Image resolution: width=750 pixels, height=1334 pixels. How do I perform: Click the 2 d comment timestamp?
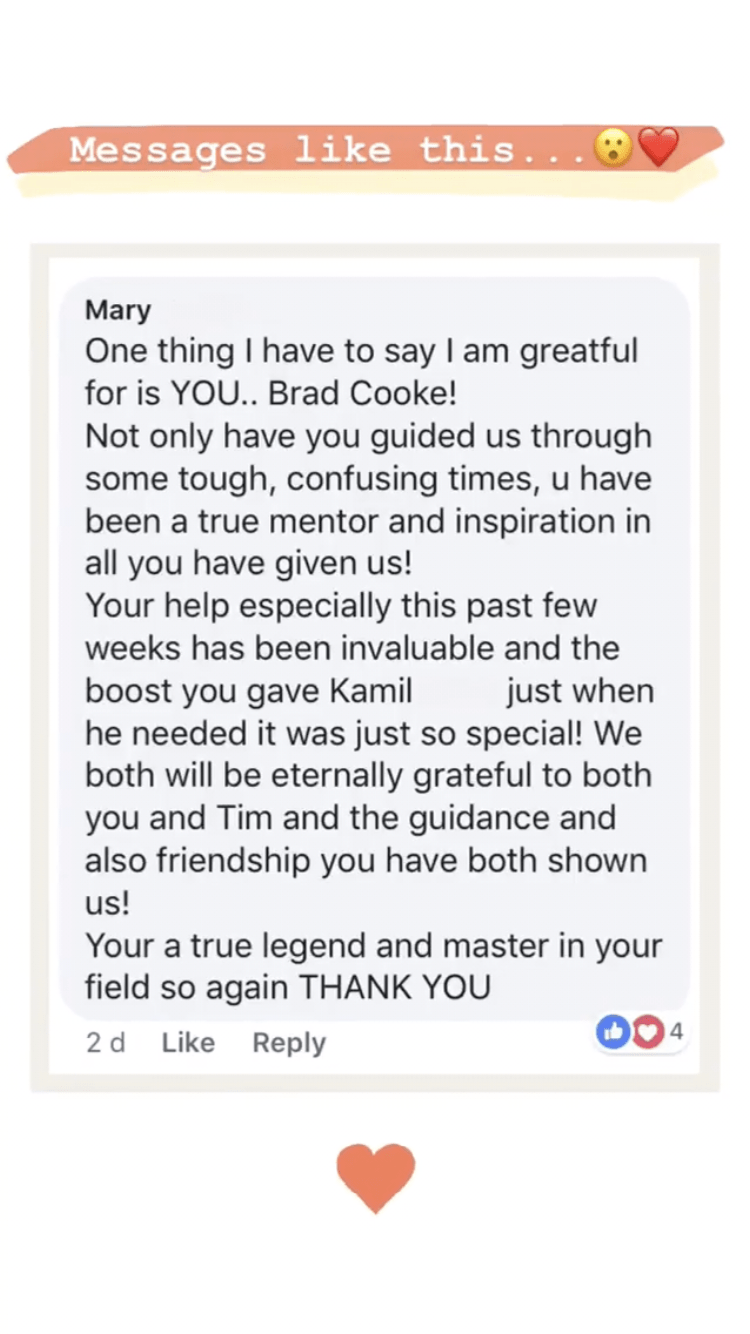tap(105, 1043)
